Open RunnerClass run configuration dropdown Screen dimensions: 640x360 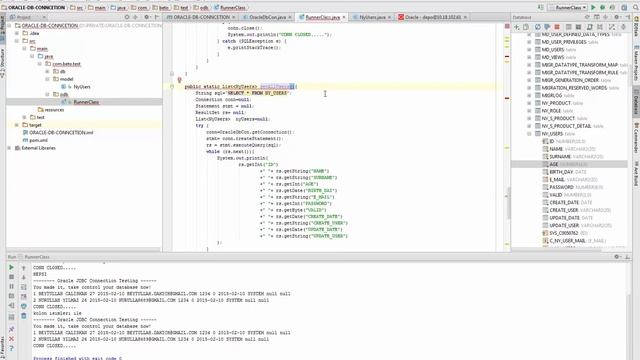point(567,7)
